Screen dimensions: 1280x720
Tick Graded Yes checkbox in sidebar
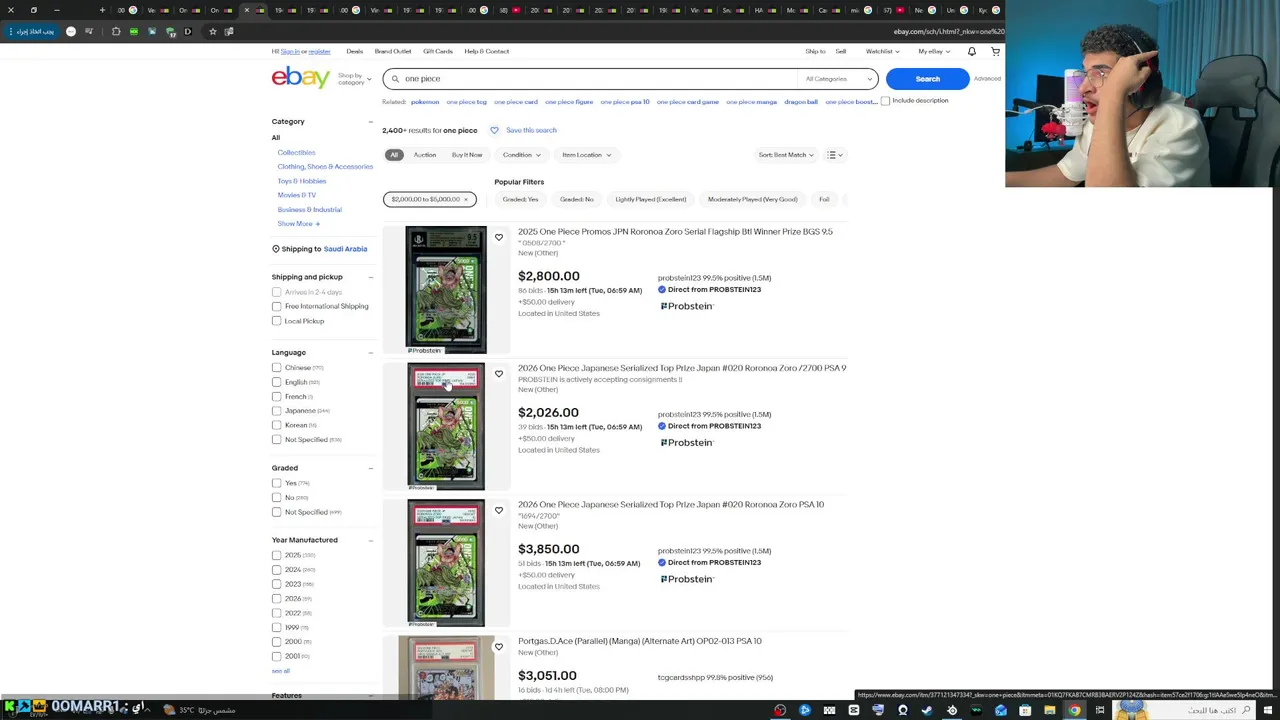click(276, 483)
